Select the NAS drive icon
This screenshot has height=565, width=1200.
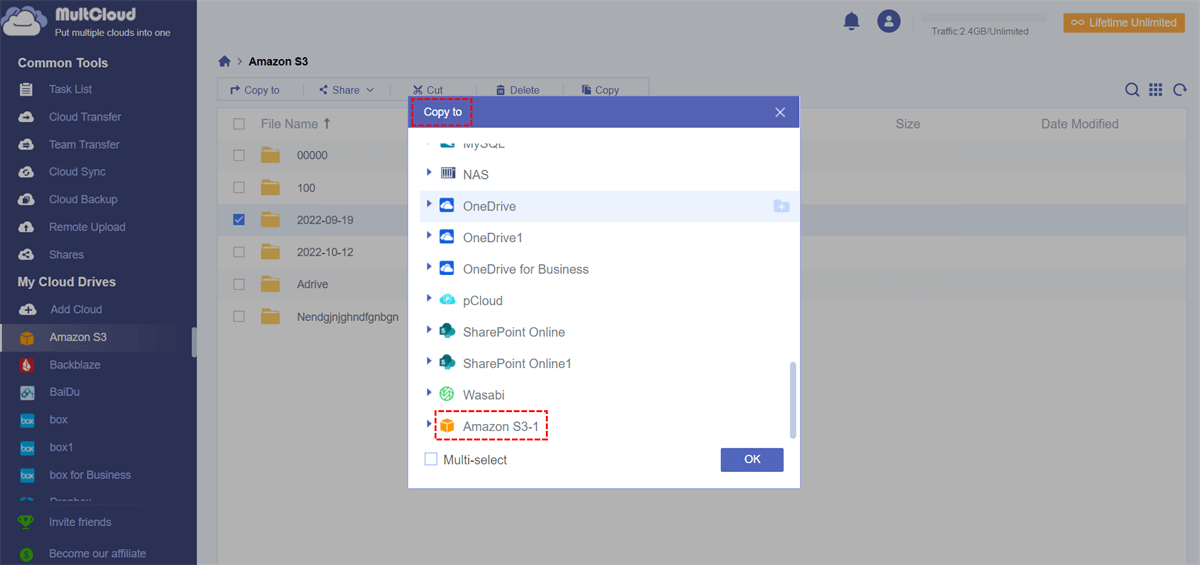pos(447,174)
